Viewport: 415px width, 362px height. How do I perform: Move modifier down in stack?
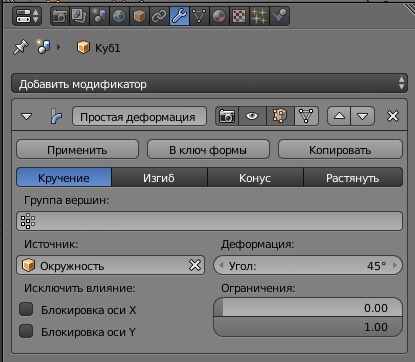[x=363, y=116]
